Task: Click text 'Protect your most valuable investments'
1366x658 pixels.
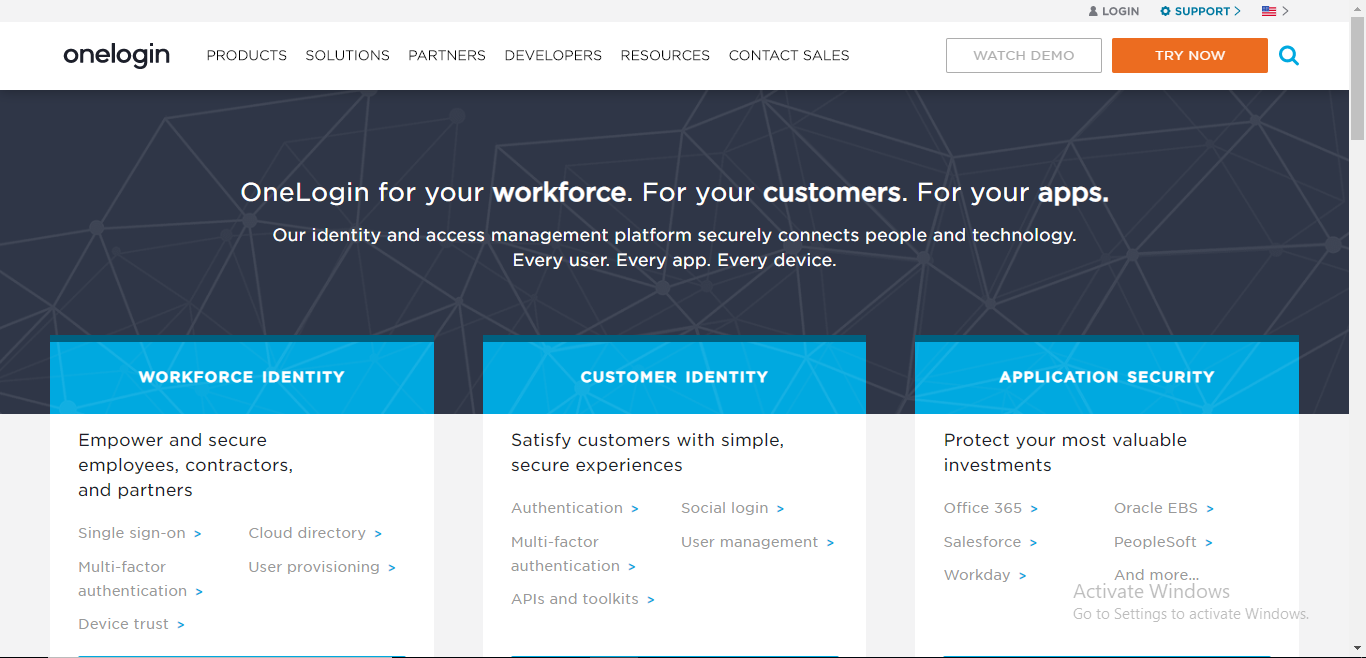Action: pos(1065,452)
